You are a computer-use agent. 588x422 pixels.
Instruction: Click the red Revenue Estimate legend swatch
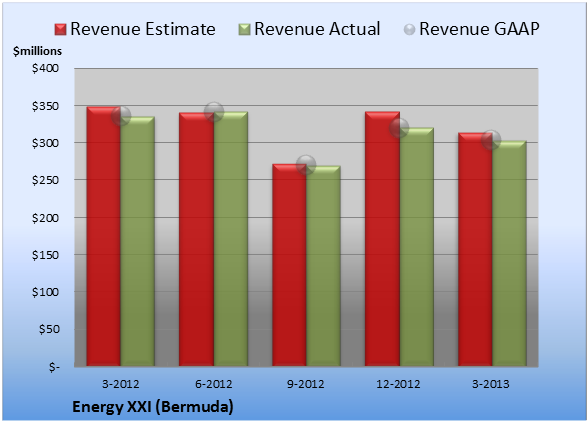click(x=60, y=30)
